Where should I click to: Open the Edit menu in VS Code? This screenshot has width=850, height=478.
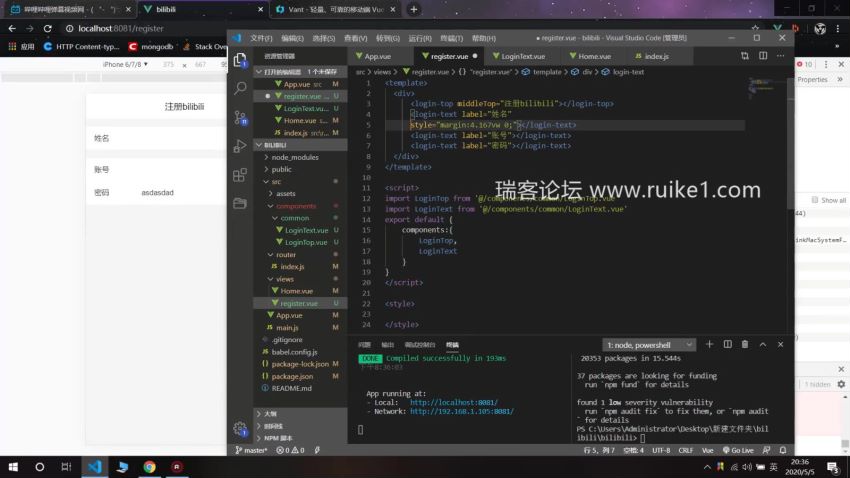pyautogui.click(x=292, y=38)
